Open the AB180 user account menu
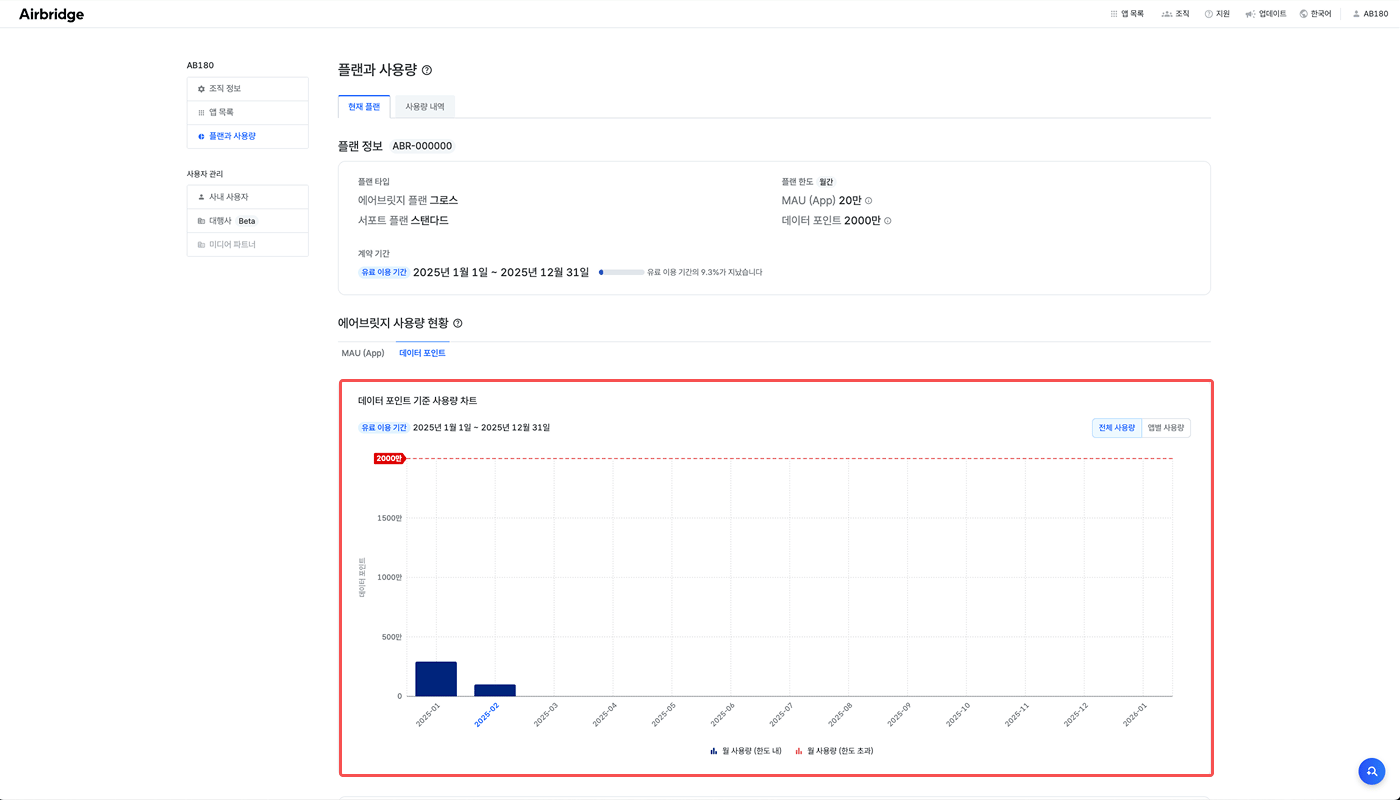Screen dimensions: 1400x800 click(1370, 14)
